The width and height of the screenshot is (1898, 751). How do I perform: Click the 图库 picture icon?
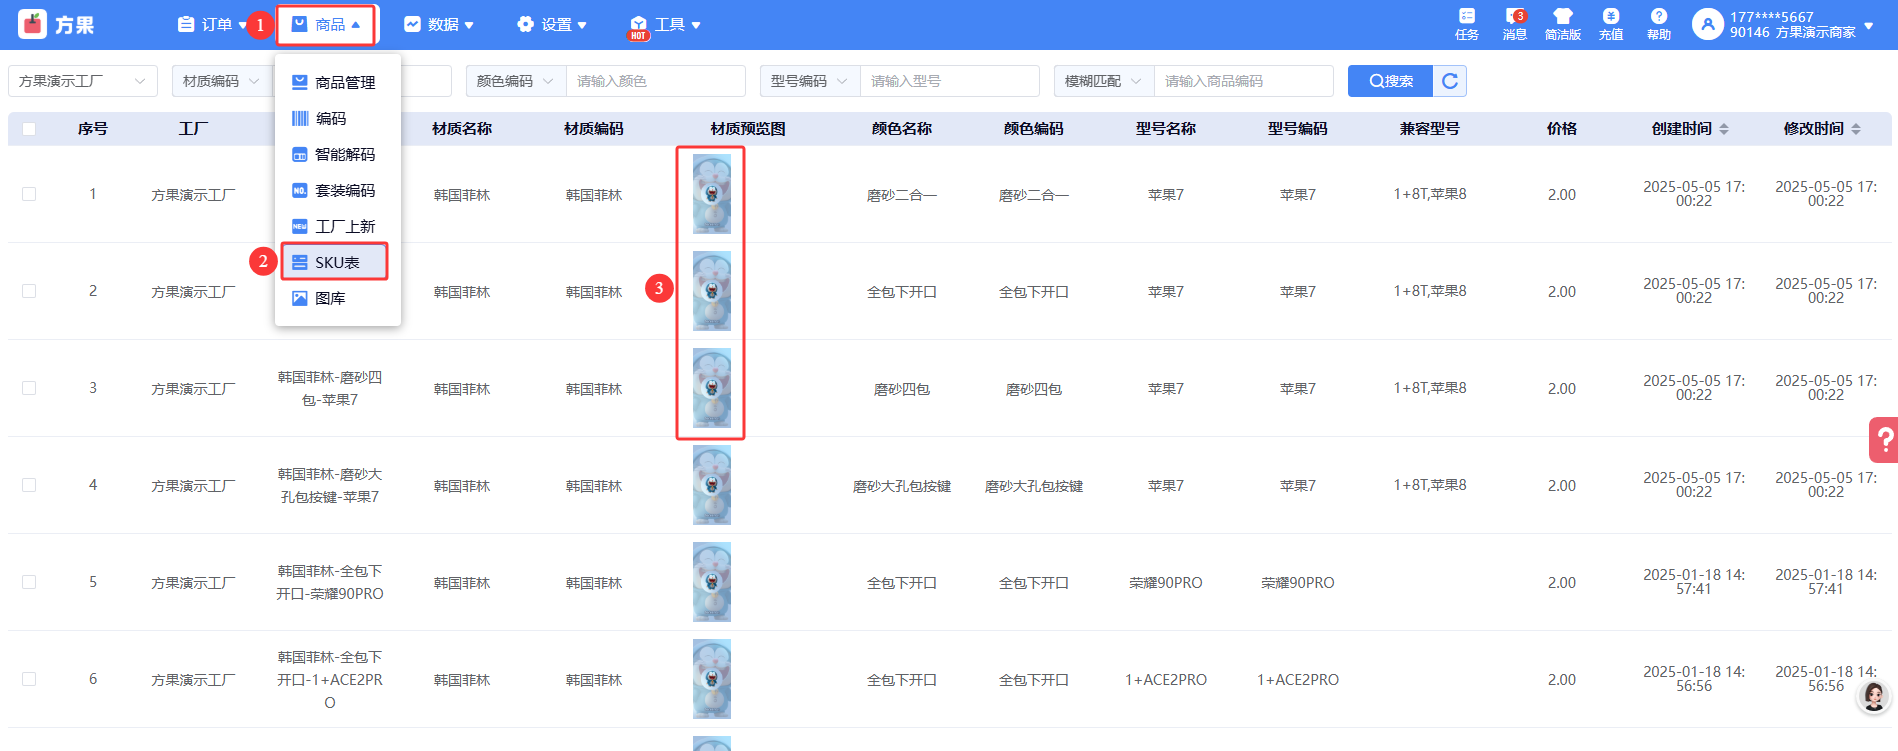[300, 298]
